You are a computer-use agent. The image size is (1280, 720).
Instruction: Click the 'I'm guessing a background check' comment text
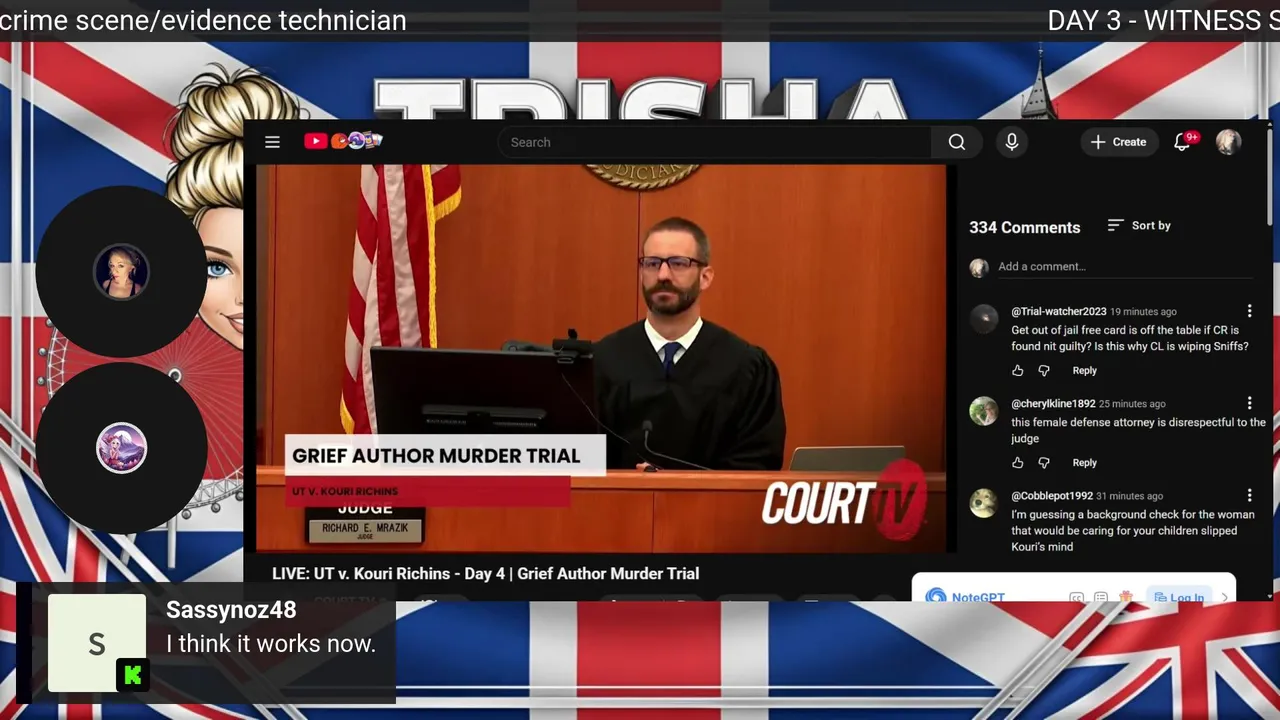click(1133, 531)
